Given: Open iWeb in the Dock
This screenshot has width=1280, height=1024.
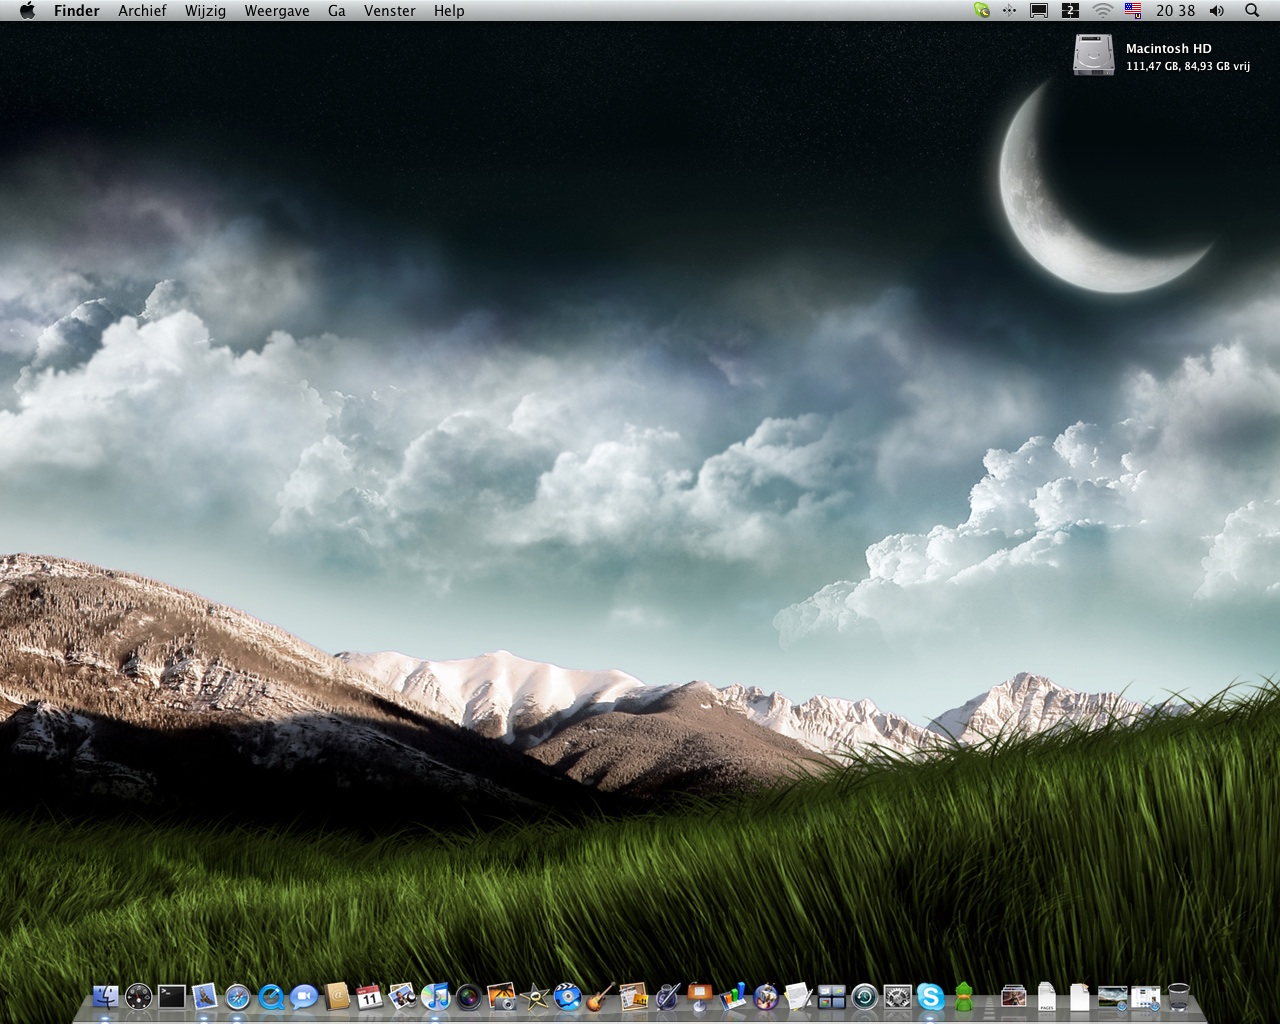Looking at the screenshot, I should [x=634, y=996].
